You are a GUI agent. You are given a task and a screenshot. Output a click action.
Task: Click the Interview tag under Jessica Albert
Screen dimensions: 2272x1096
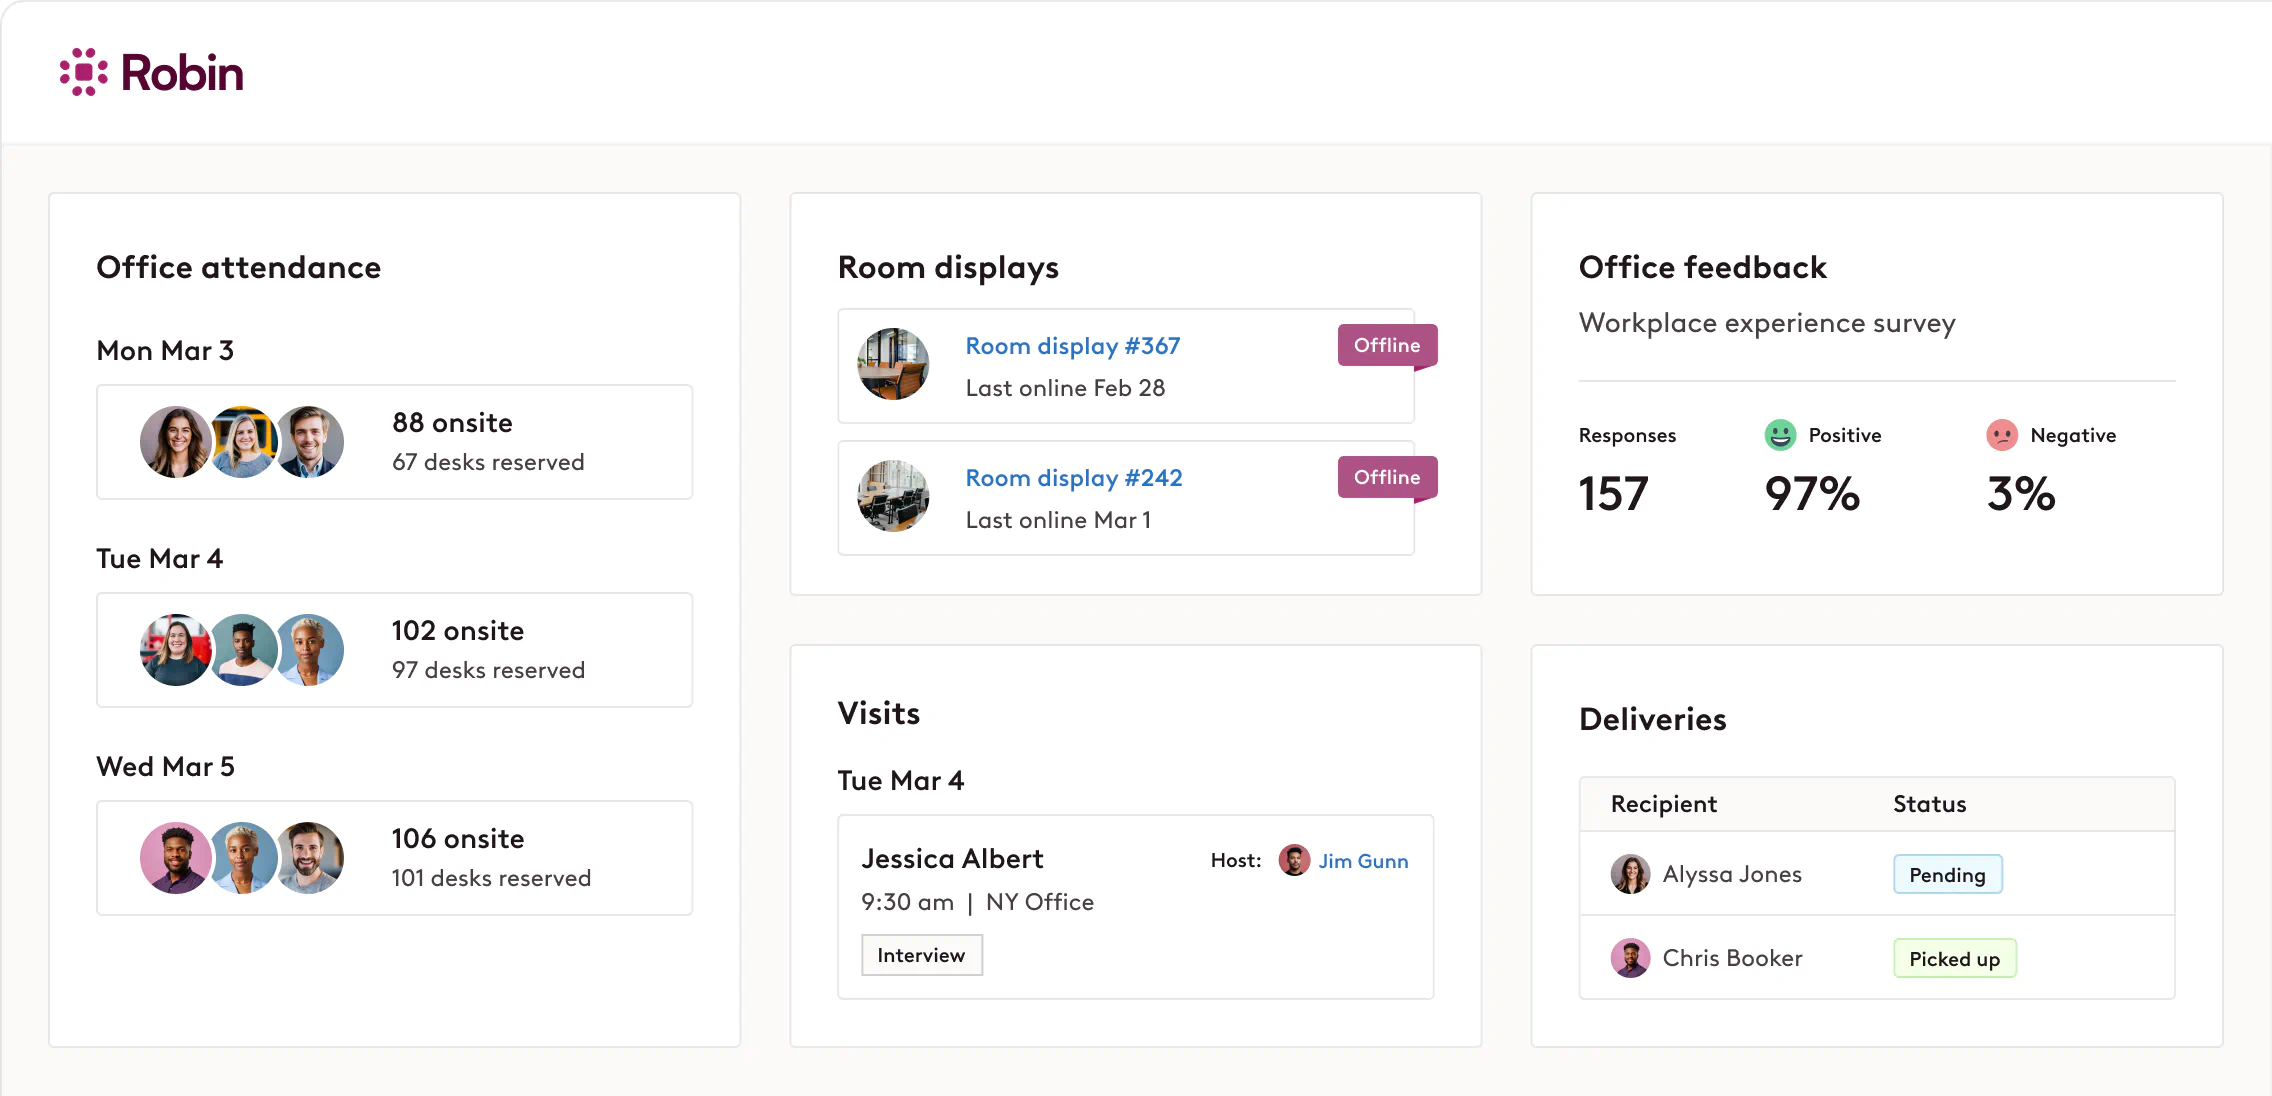(x=921, y=954)
